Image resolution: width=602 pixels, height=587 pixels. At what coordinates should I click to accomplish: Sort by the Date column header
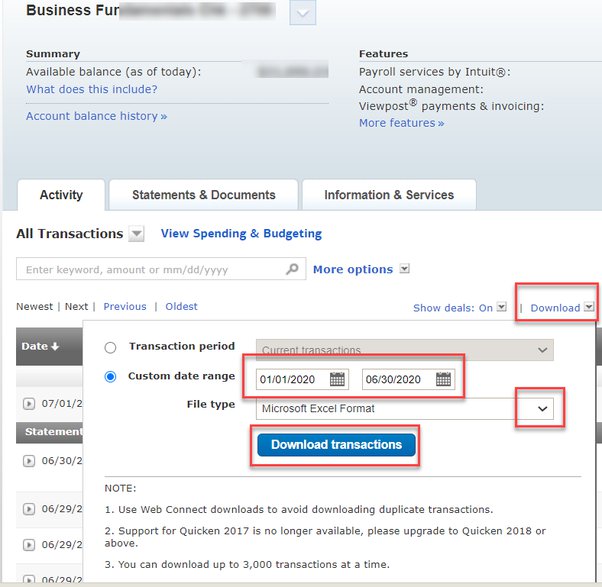point(40,346)
